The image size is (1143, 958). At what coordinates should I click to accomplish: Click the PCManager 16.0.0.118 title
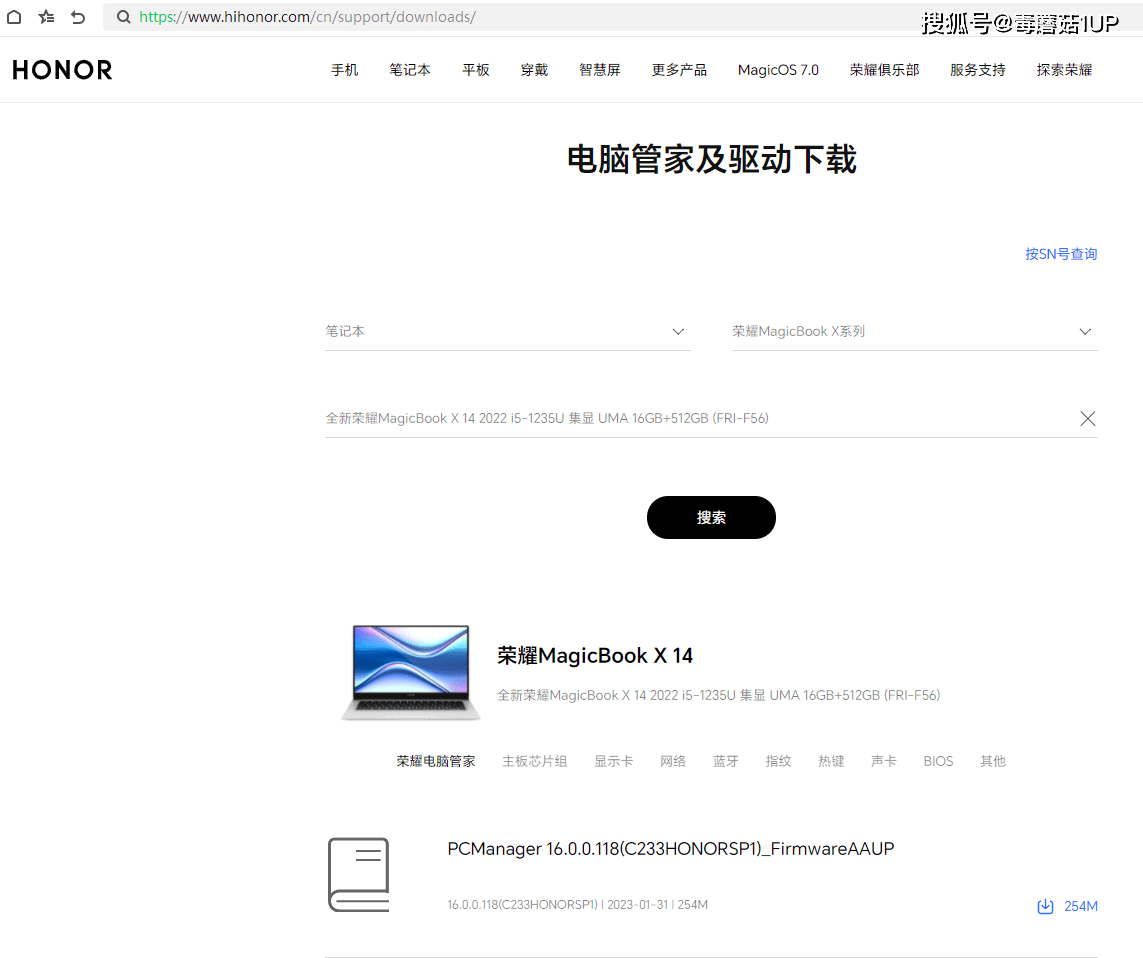[x=671, y=849]
